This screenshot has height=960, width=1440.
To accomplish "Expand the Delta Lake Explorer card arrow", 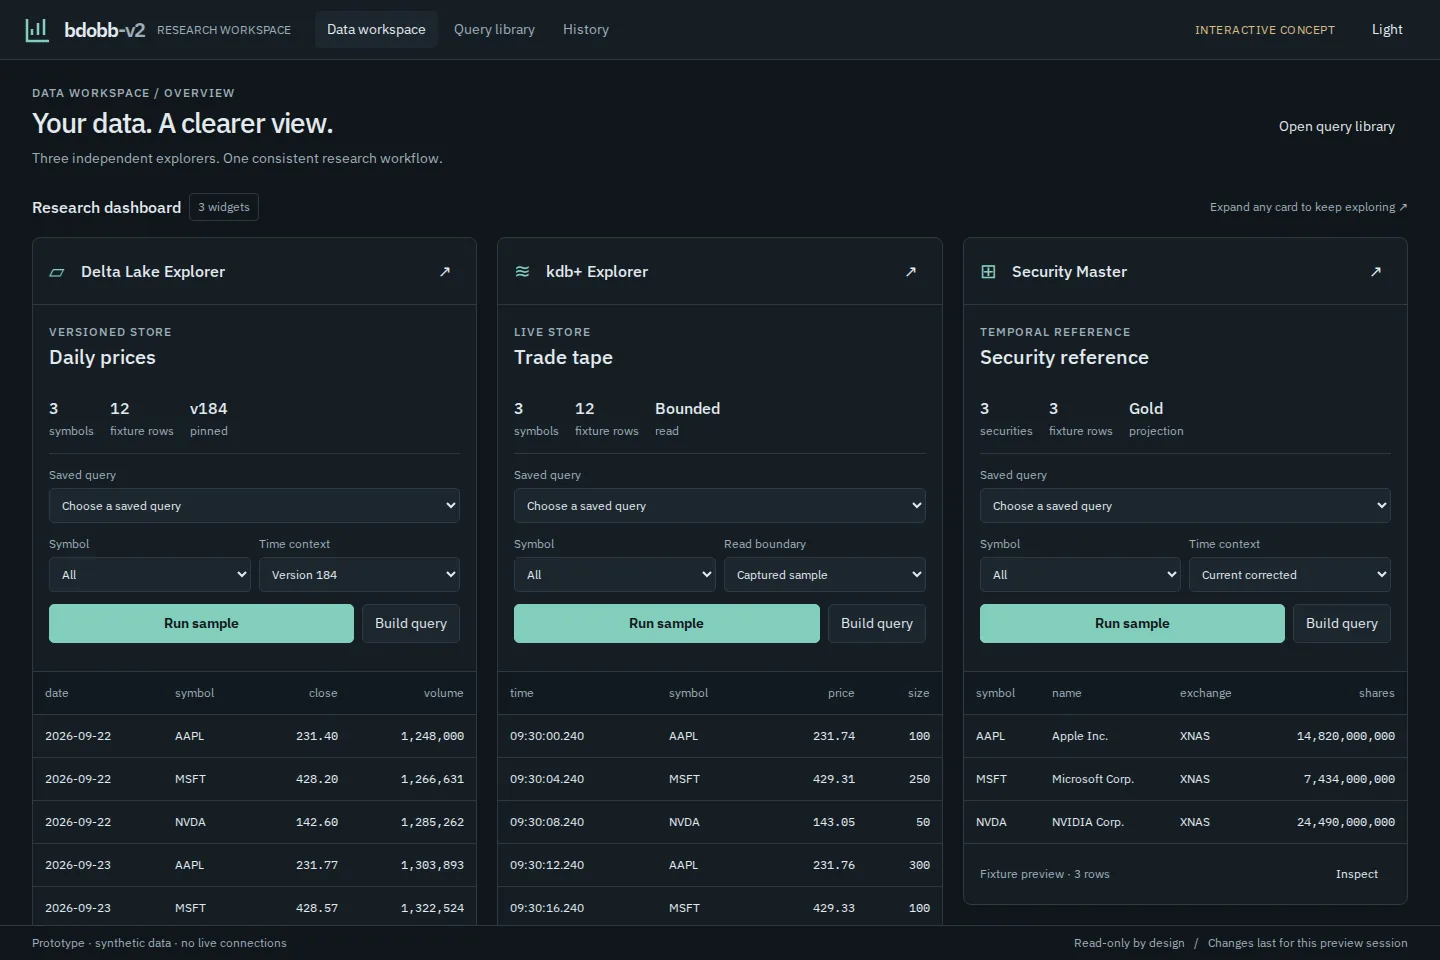I will click(x=445, y=271).
